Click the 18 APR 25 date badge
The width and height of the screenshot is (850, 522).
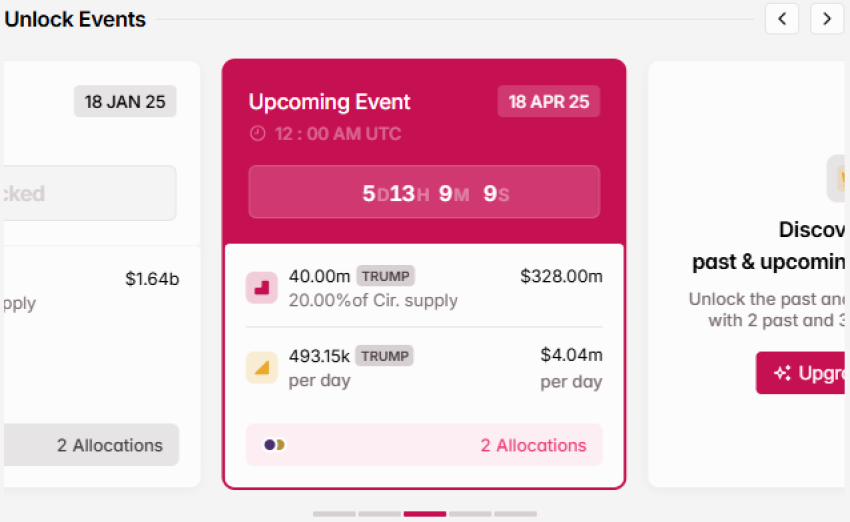[x=549, y=101]
